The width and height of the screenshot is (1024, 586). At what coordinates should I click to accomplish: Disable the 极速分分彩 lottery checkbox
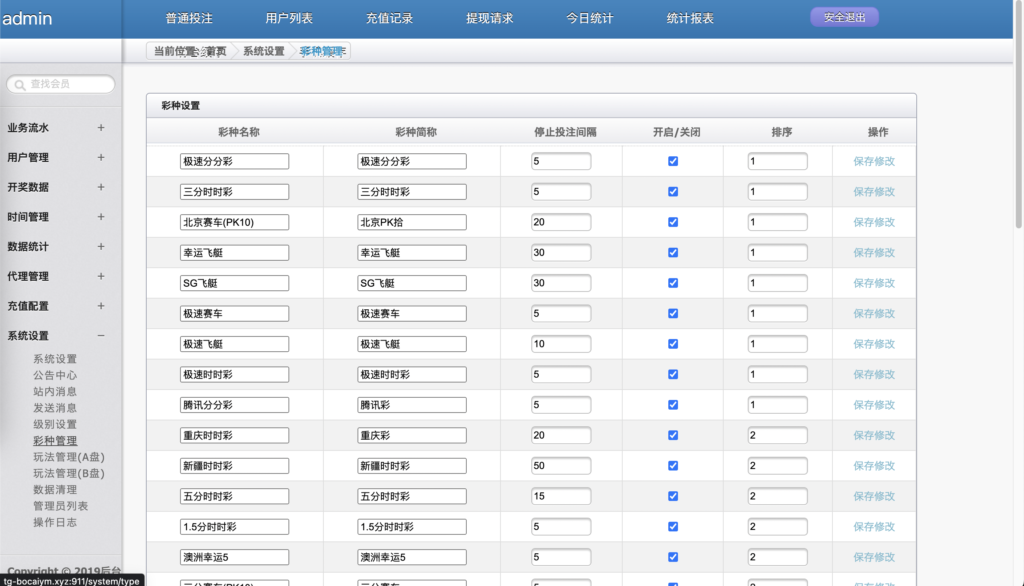point(673,161)
